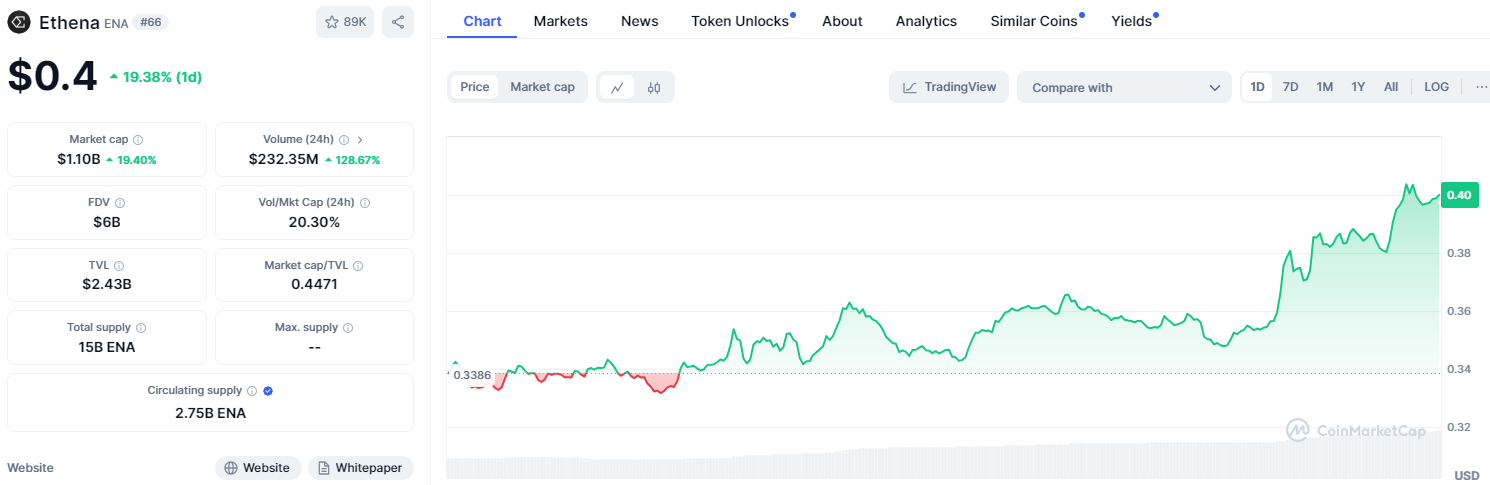Open the News tab
The height and width of the screenshot is (485, 1490).
pos(640,21)
